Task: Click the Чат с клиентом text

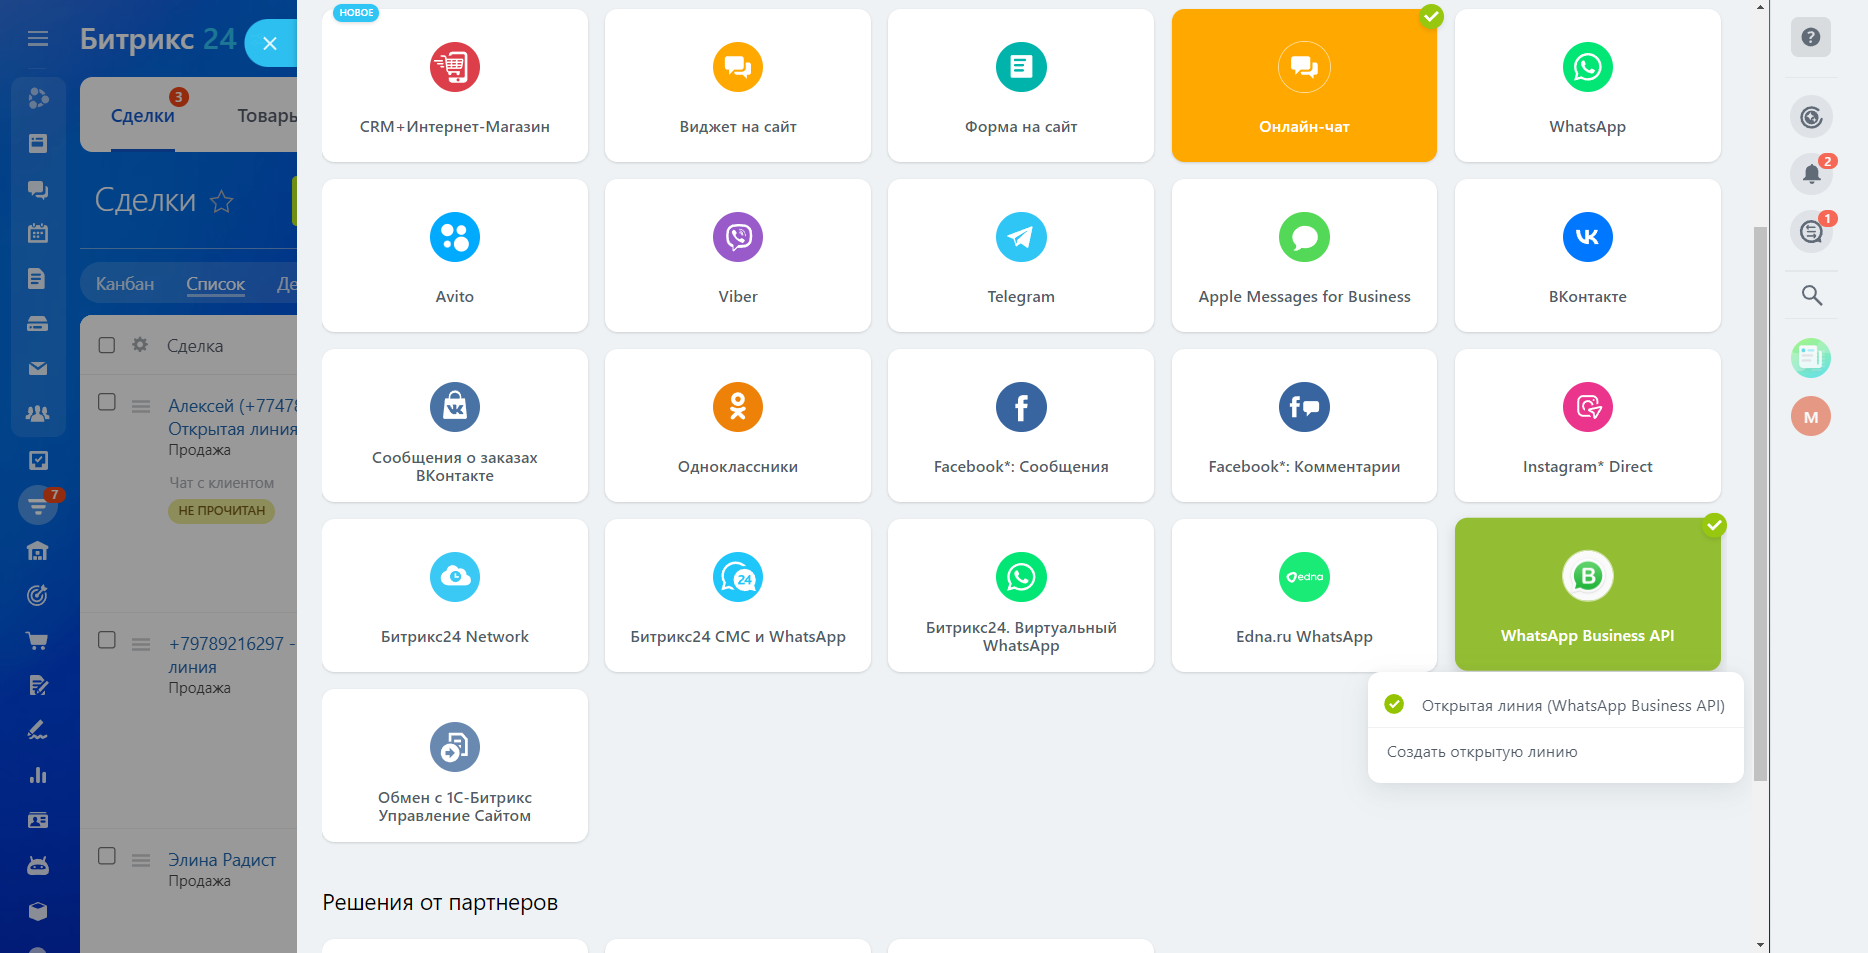Action: pyautogui.click(x=221, y=483)
